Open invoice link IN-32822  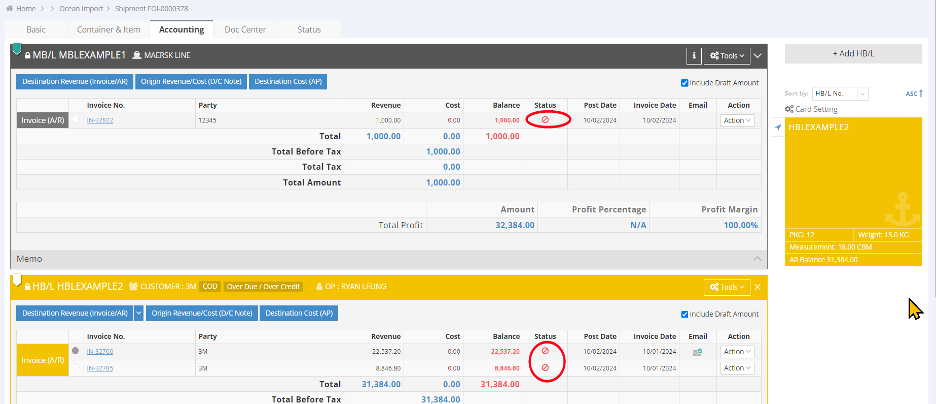click(x=100, y=120)
